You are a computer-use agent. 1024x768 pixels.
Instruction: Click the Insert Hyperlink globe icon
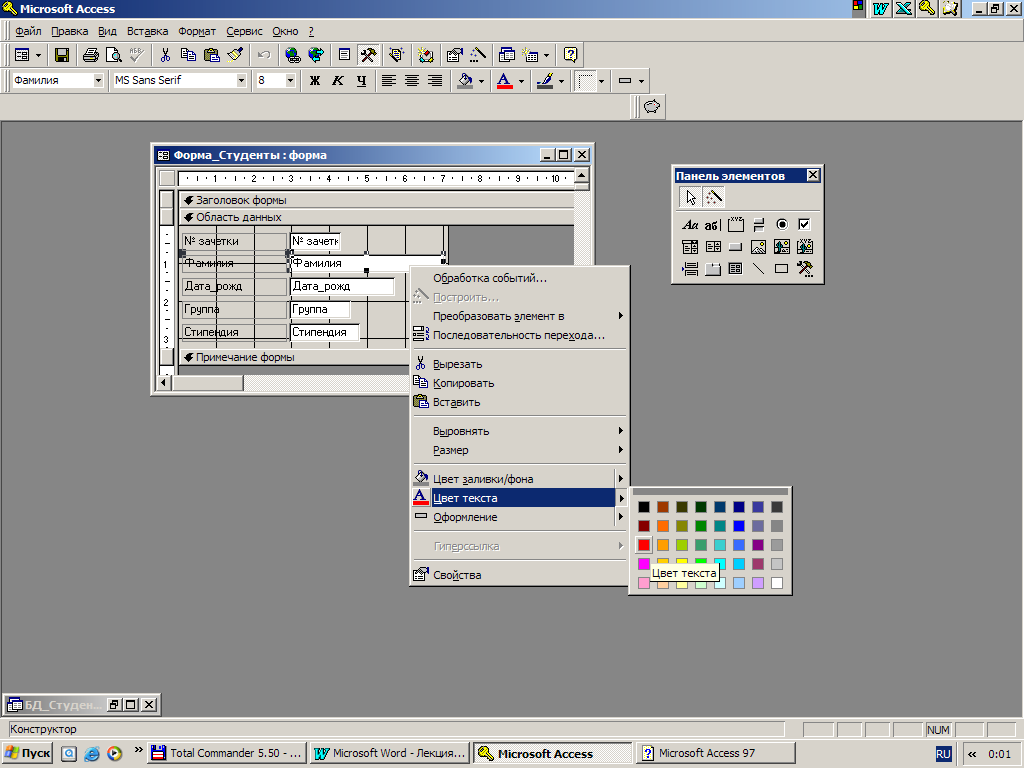tap(293, 55)
